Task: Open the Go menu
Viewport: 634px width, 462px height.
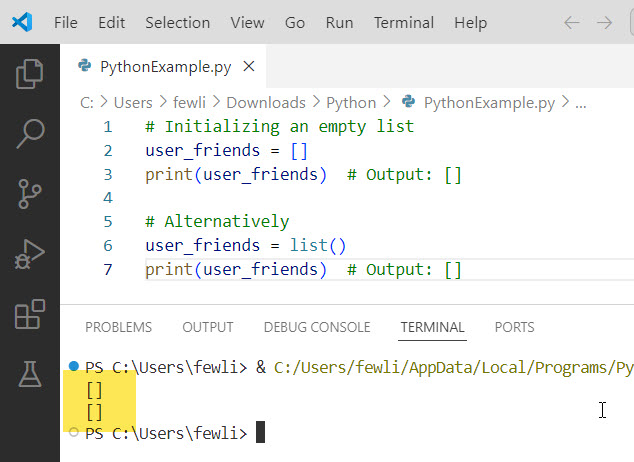Action: pyautogui.click(x=295, y=23)
